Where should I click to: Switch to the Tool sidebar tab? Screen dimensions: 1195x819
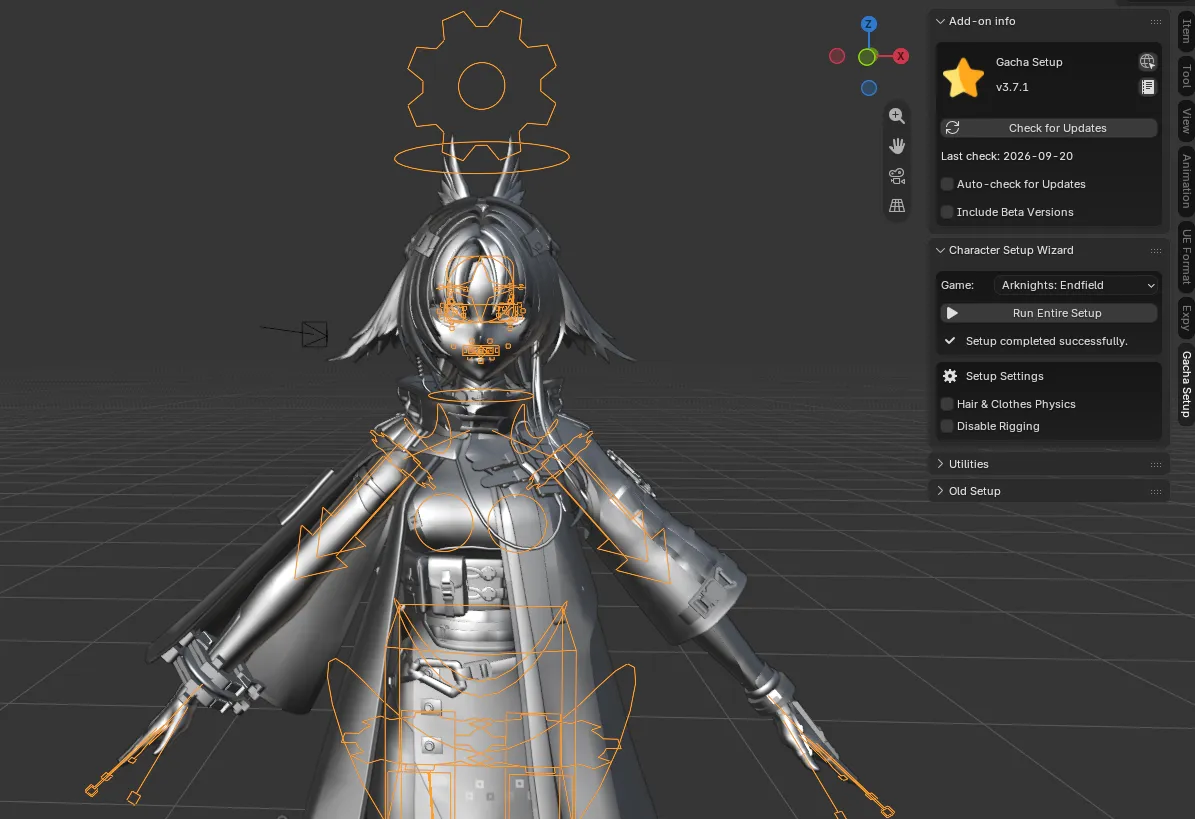tap(1186, 75)
